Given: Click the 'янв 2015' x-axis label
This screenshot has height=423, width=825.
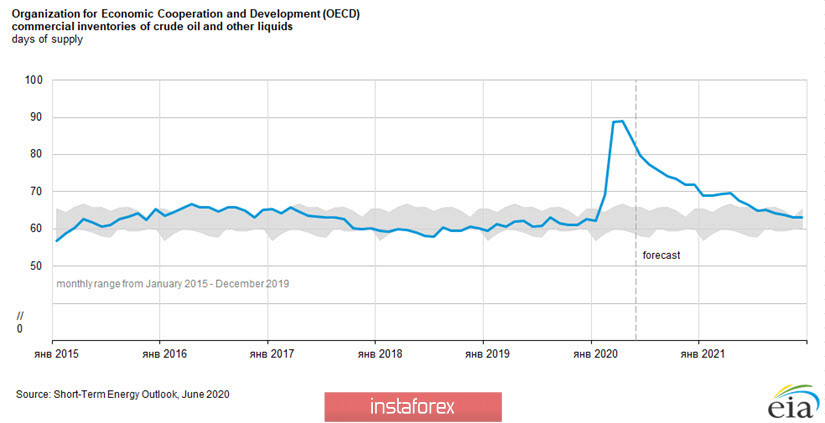Looking at the screenshot, I should 52,353.
